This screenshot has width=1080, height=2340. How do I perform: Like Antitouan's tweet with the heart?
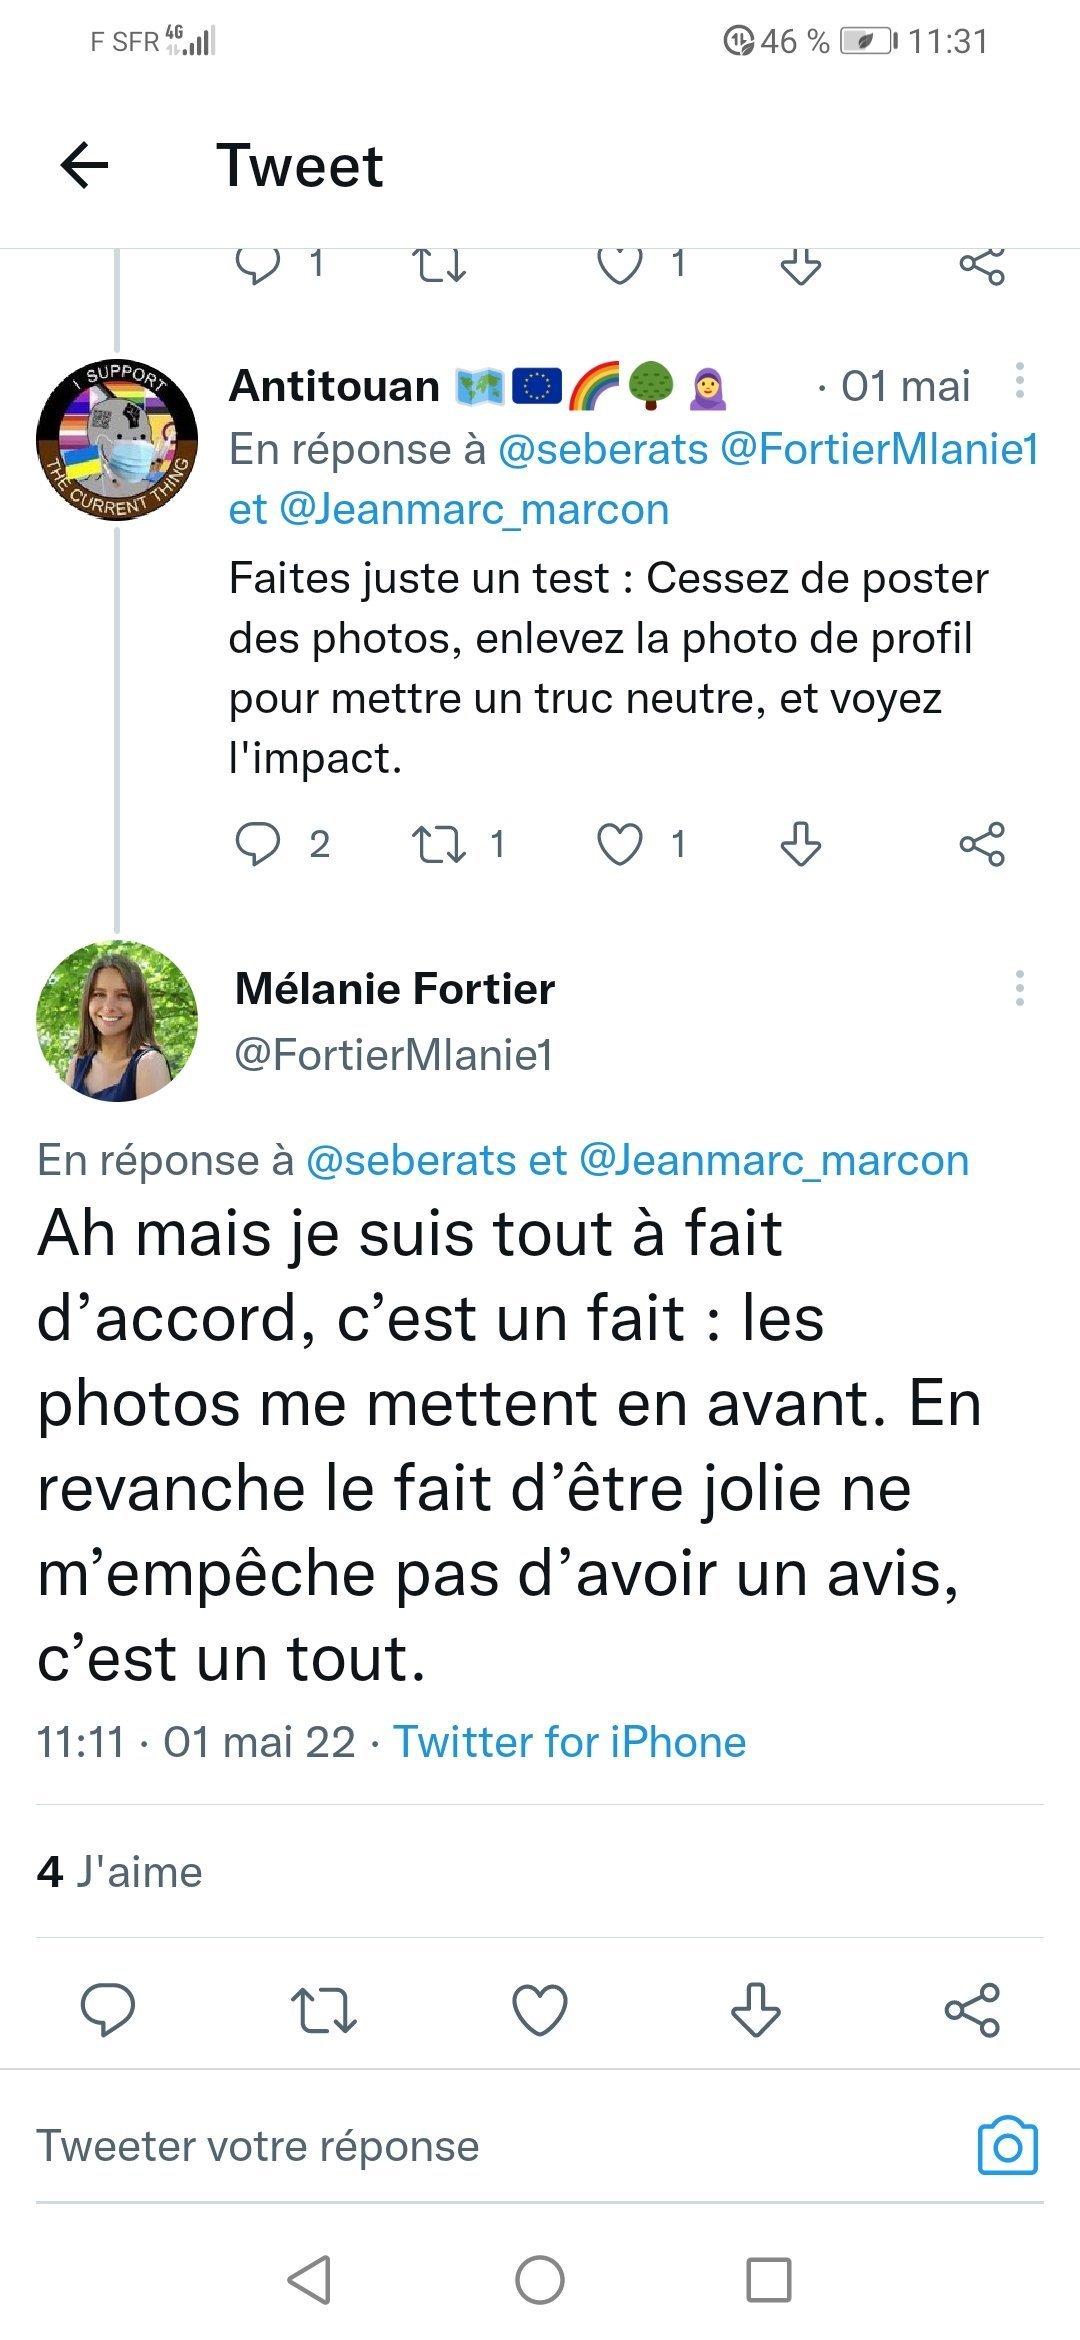[620, 844]
